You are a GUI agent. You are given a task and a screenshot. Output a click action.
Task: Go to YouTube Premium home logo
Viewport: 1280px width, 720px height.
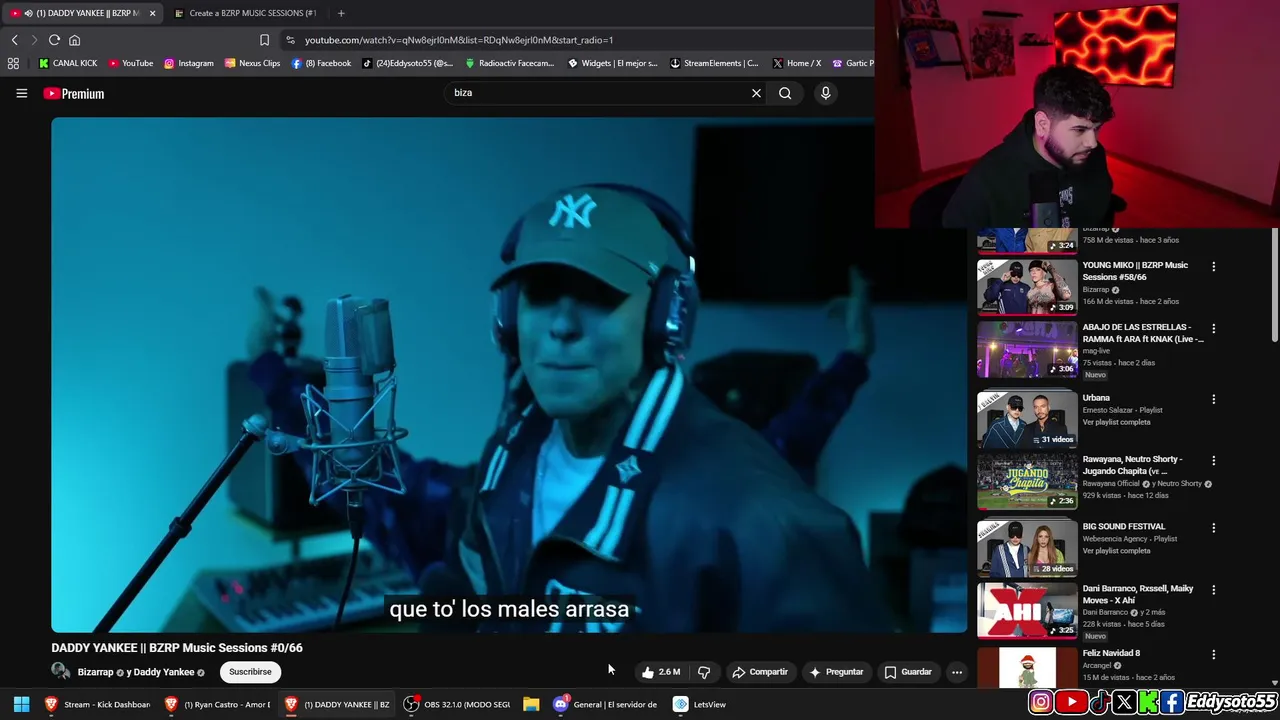(74, 93)
